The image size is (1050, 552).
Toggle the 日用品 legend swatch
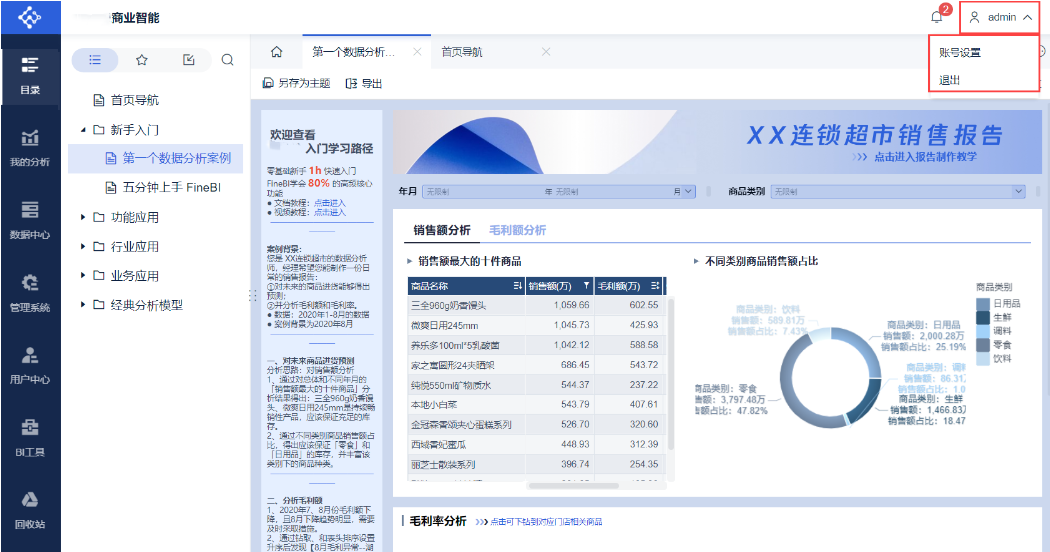point(982,303)
